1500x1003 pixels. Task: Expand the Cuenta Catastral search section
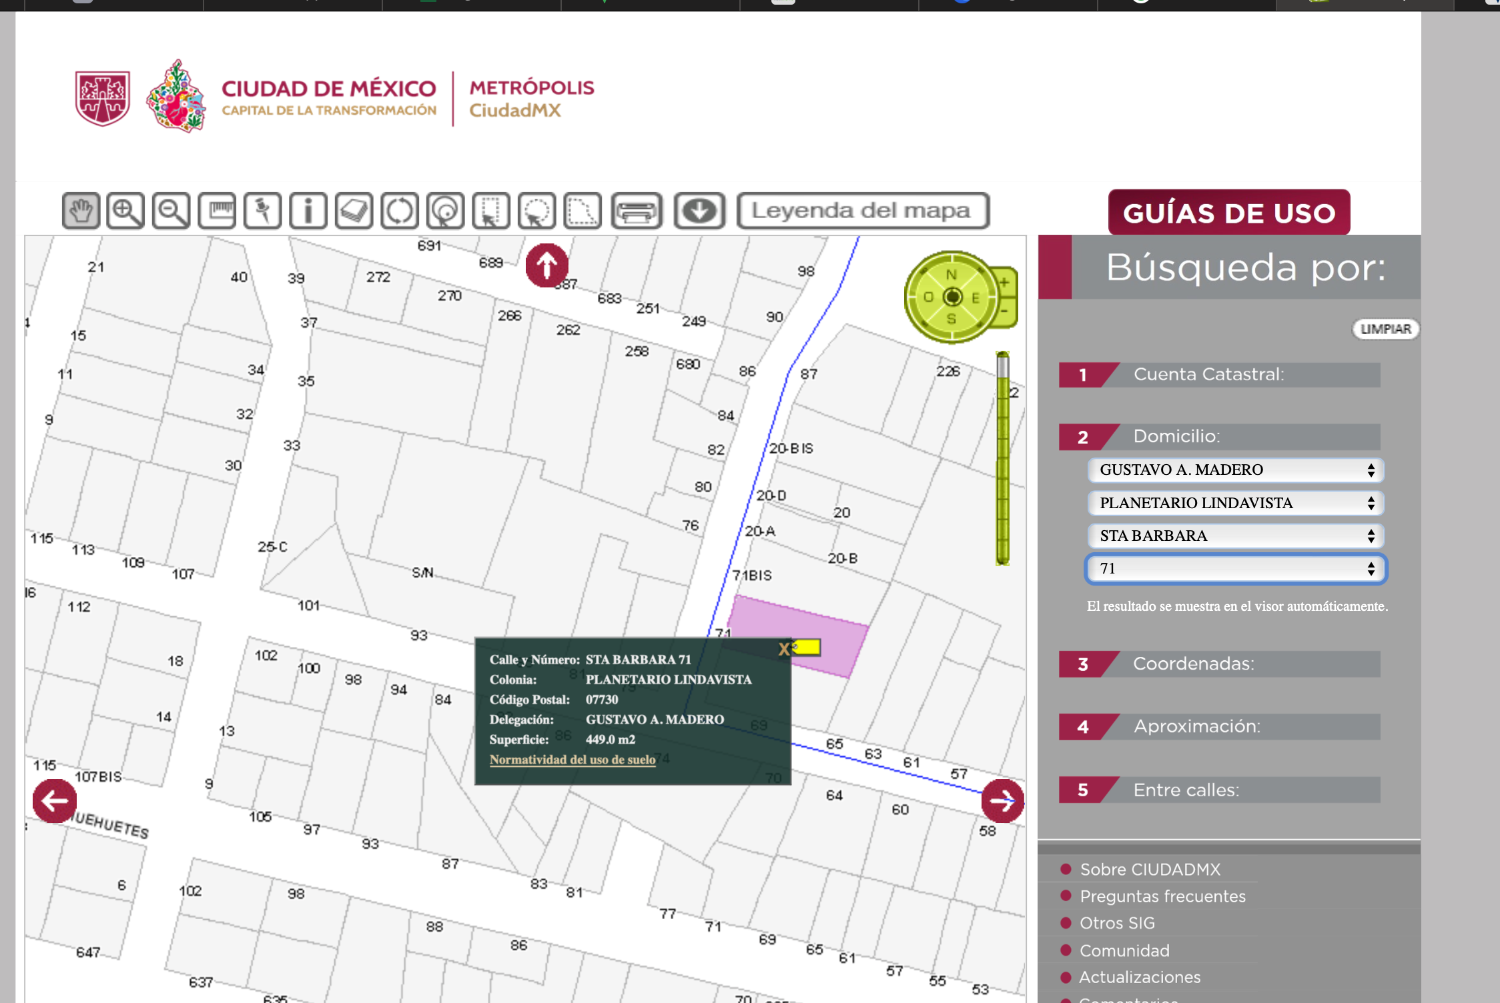click(x=1219, y=375)
